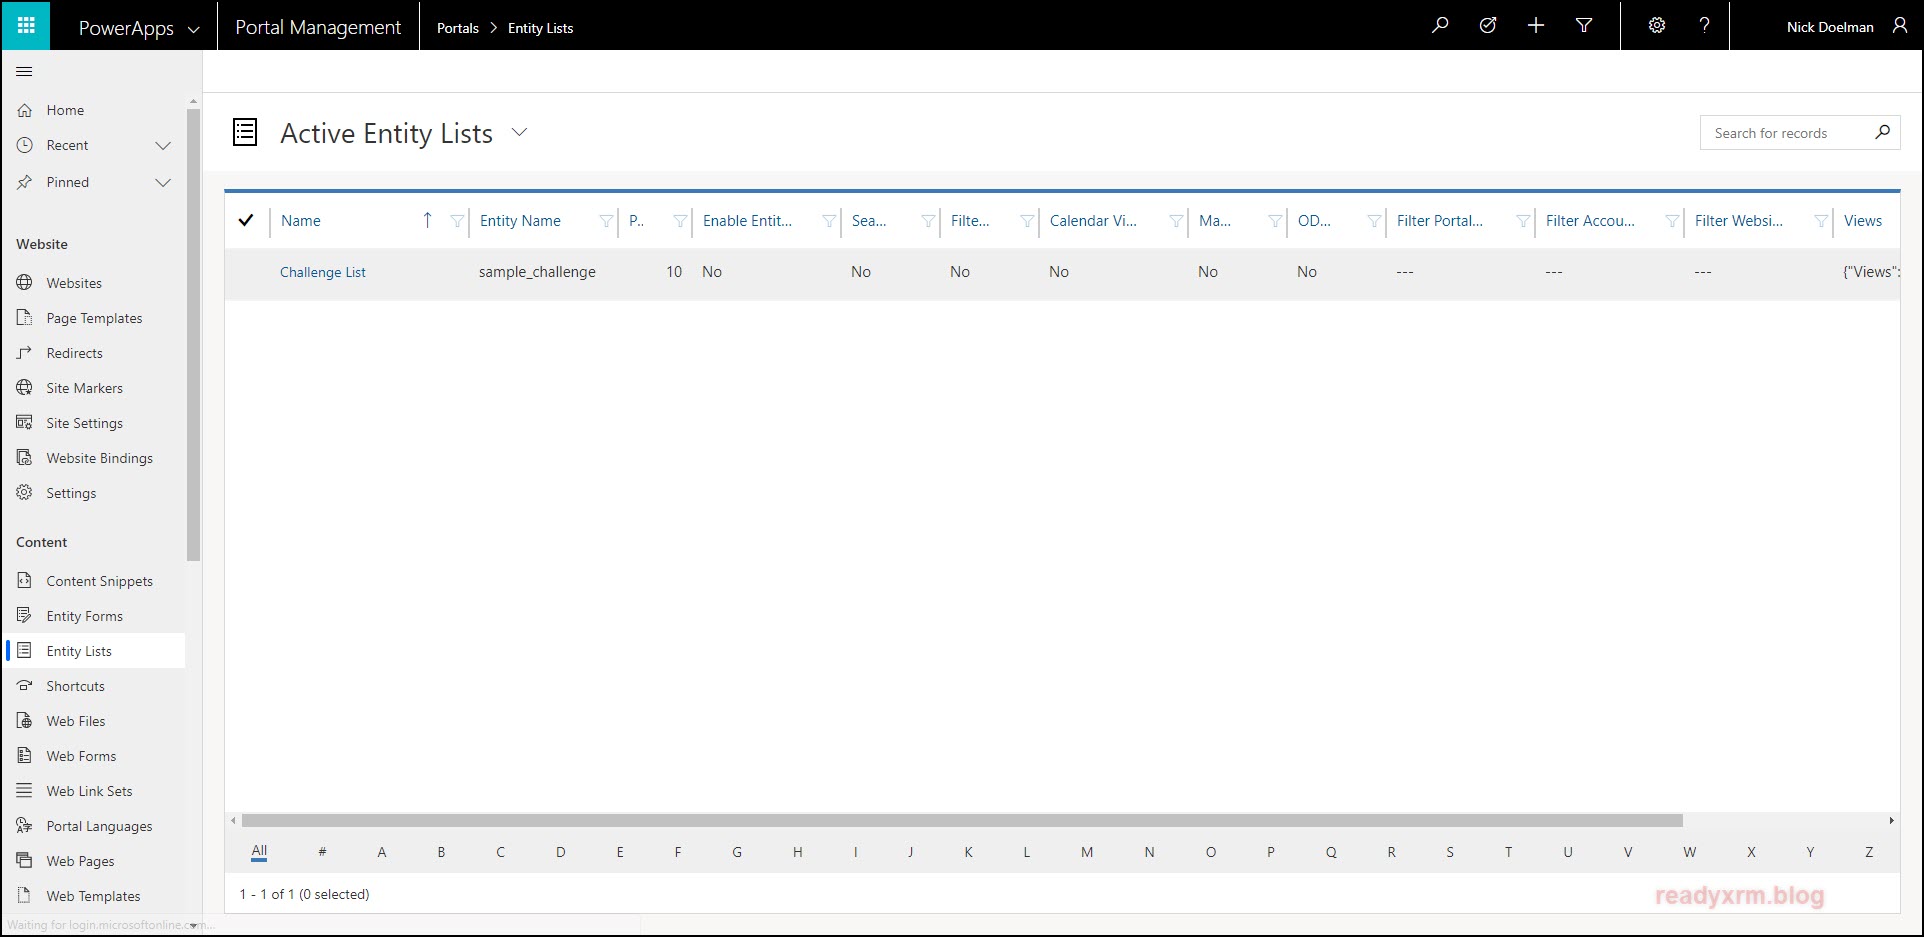1924x937 pixels.
Task: Open the PowerApps app switcher dropdown
Action: 194,29
